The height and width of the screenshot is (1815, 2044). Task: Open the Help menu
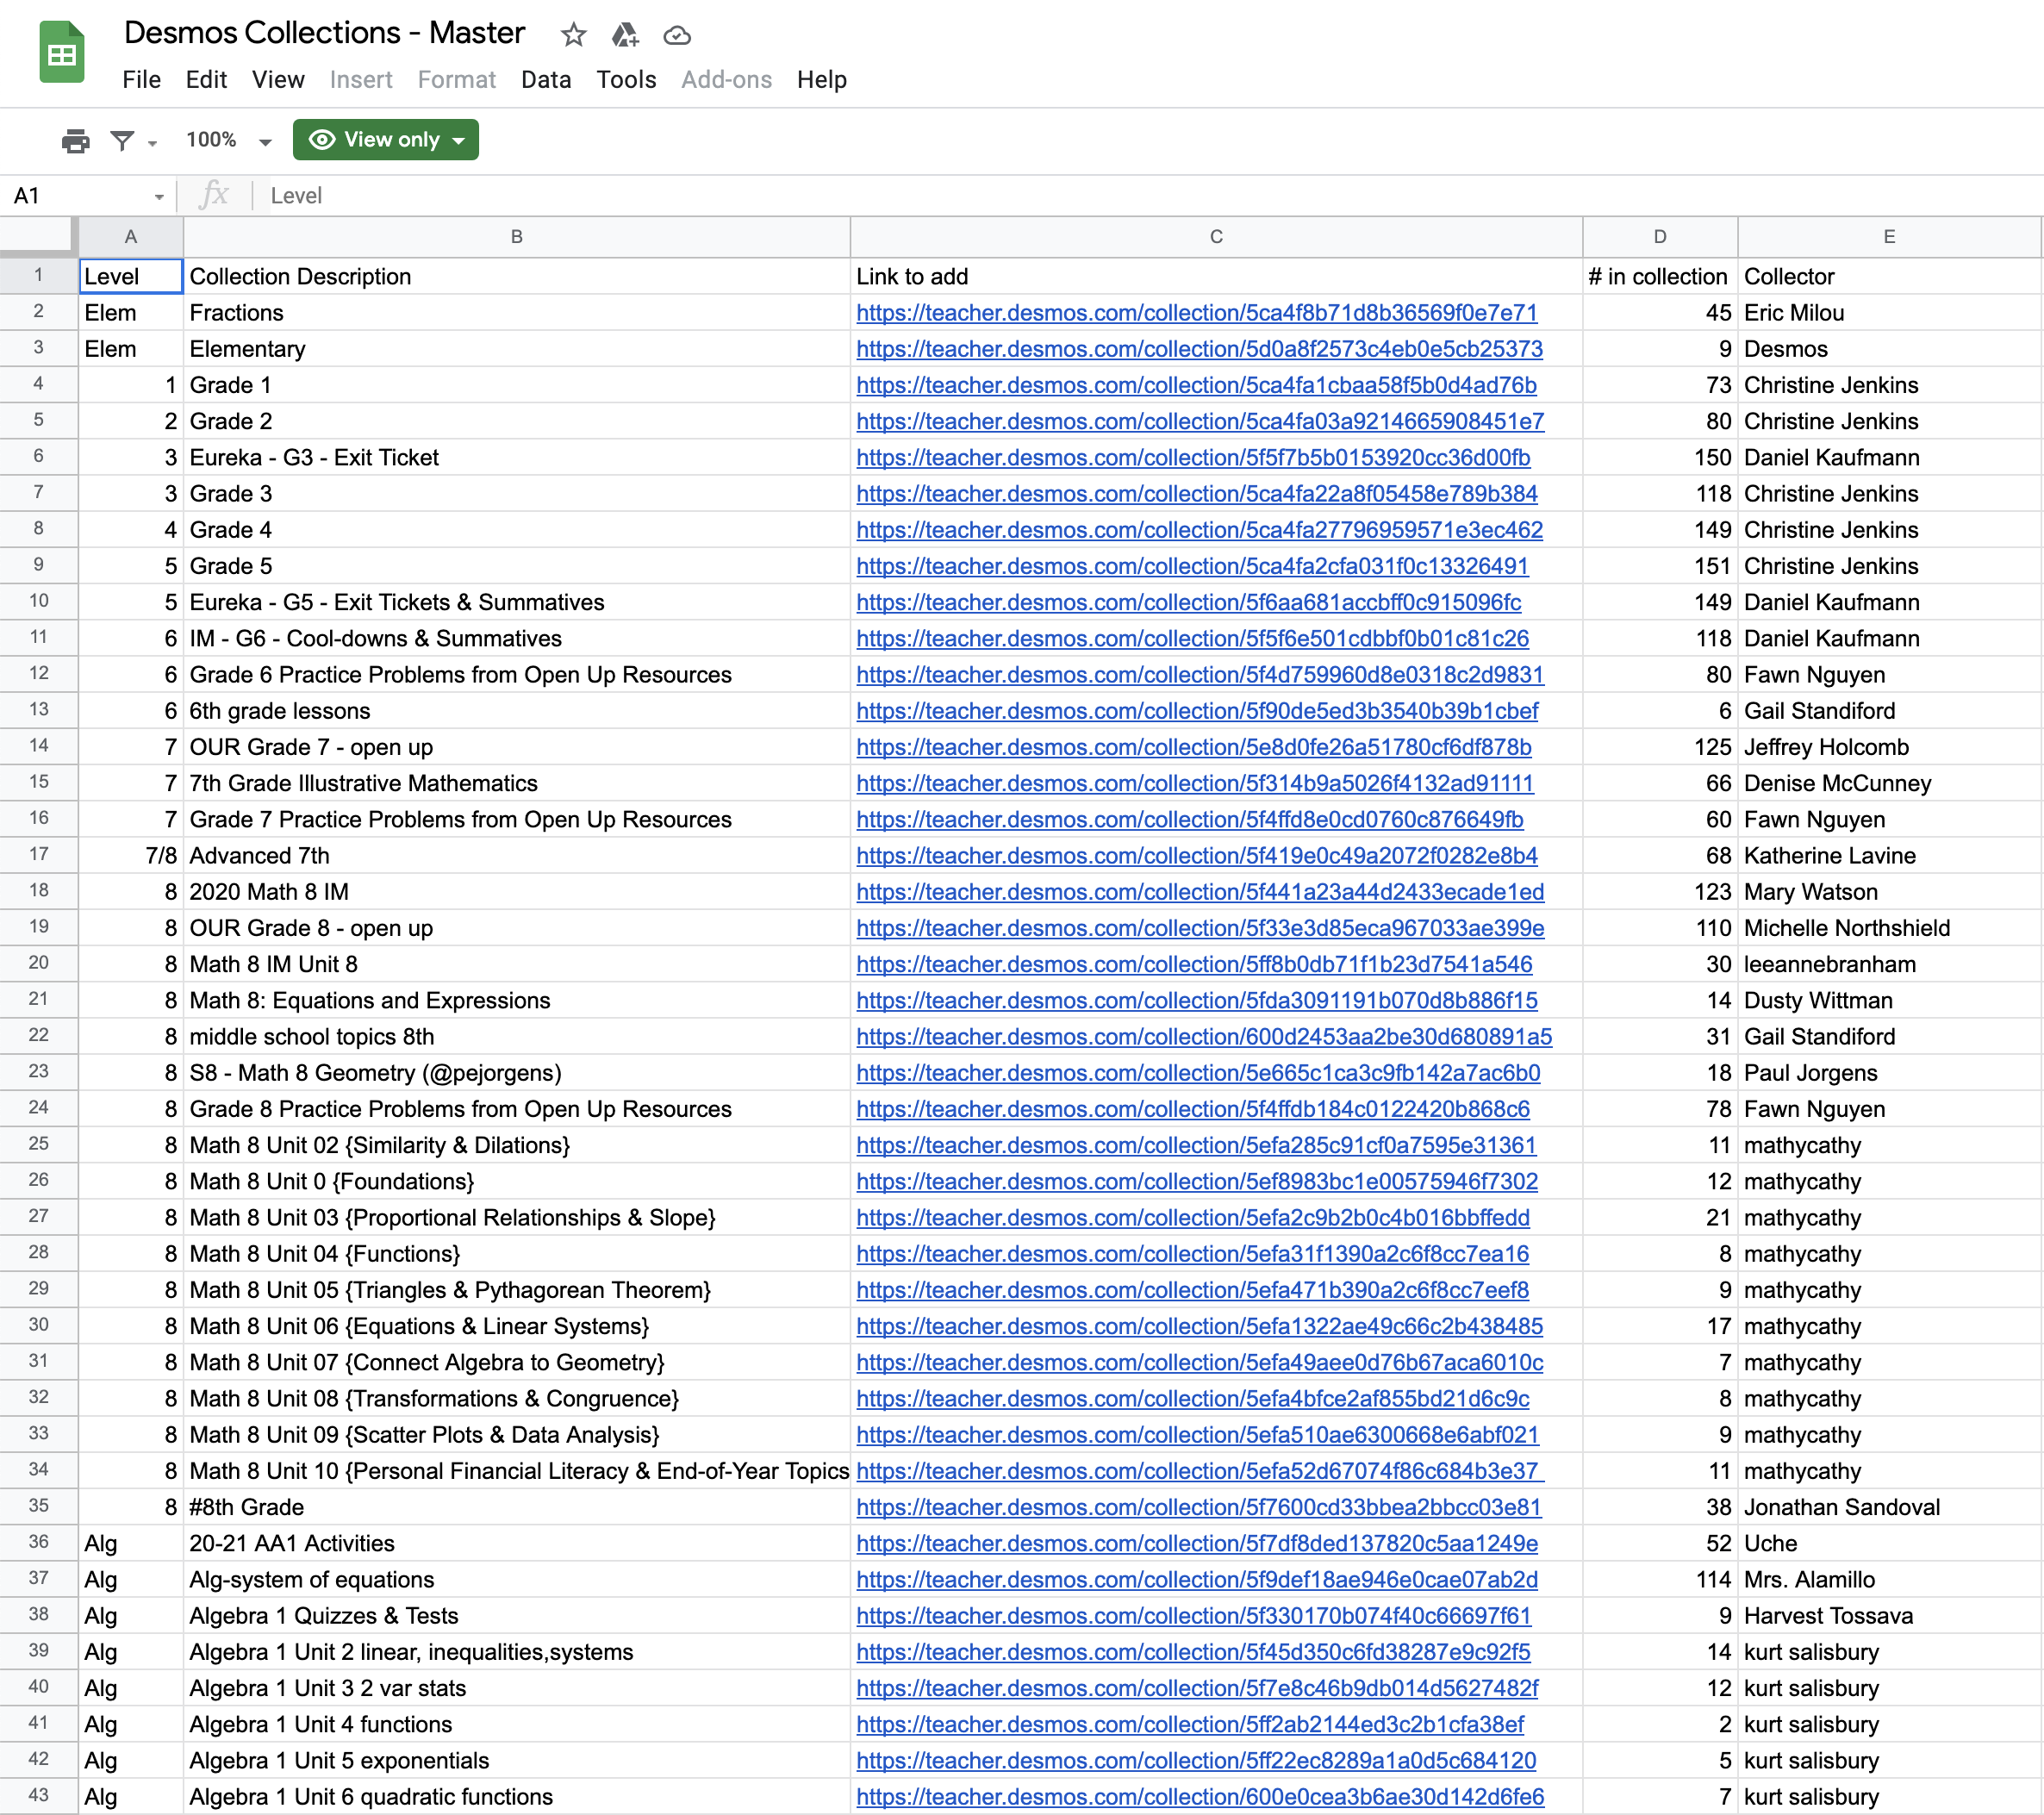click(822, 80)
